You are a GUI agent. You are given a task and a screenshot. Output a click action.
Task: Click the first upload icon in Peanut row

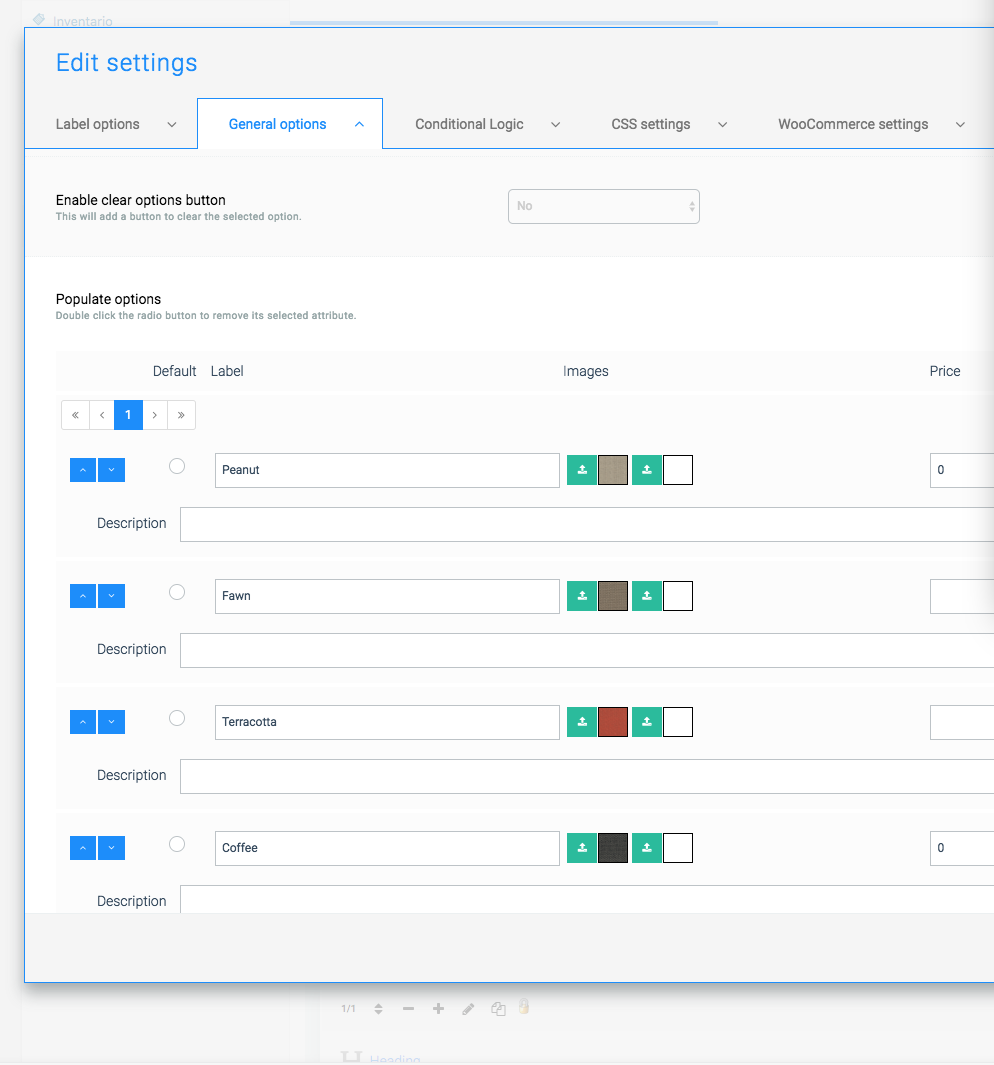tap(582, 470)
